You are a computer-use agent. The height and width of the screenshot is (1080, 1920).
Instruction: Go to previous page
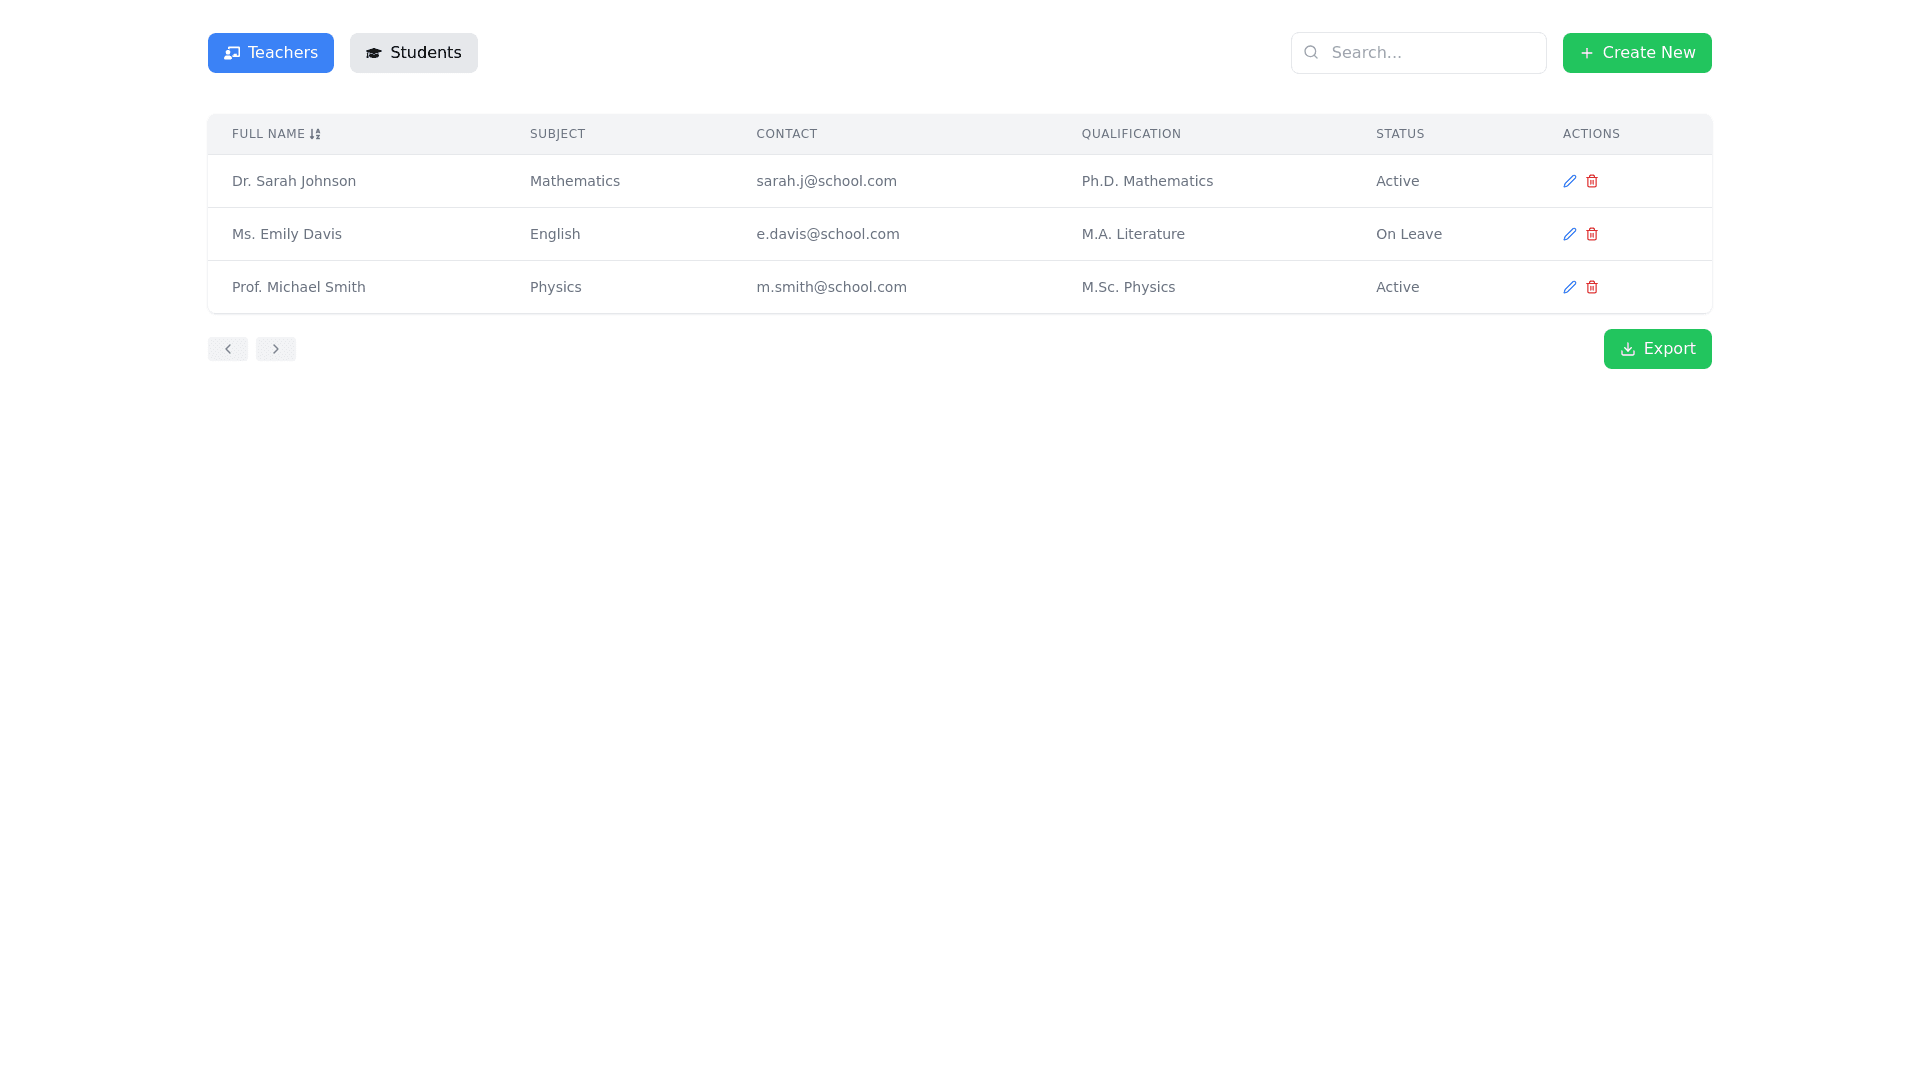[x=228, y=349]
